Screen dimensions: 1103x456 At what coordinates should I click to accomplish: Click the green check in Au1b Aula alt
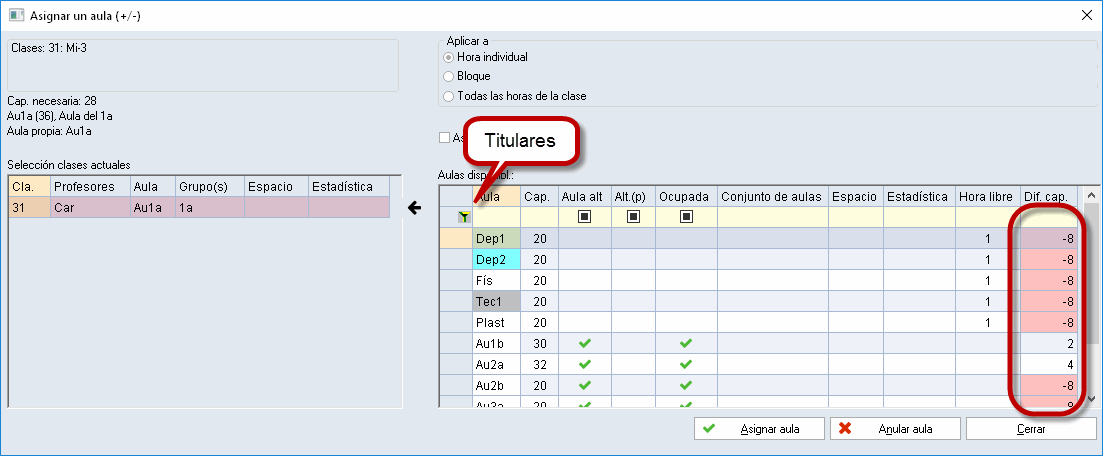point(584,343)
